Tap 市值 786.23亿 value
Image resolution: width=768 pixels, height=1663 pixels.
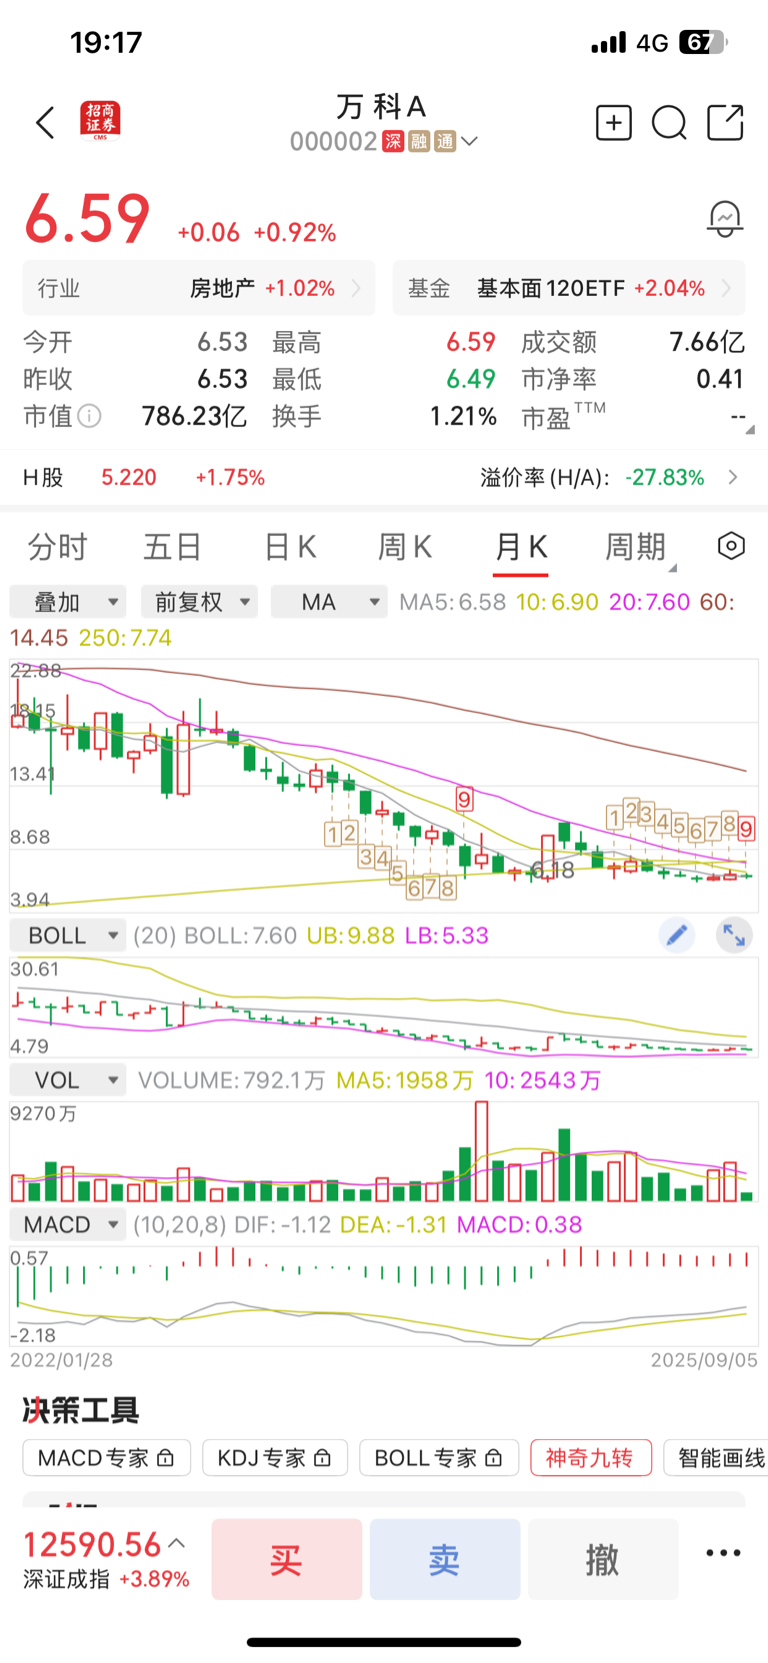194,416
